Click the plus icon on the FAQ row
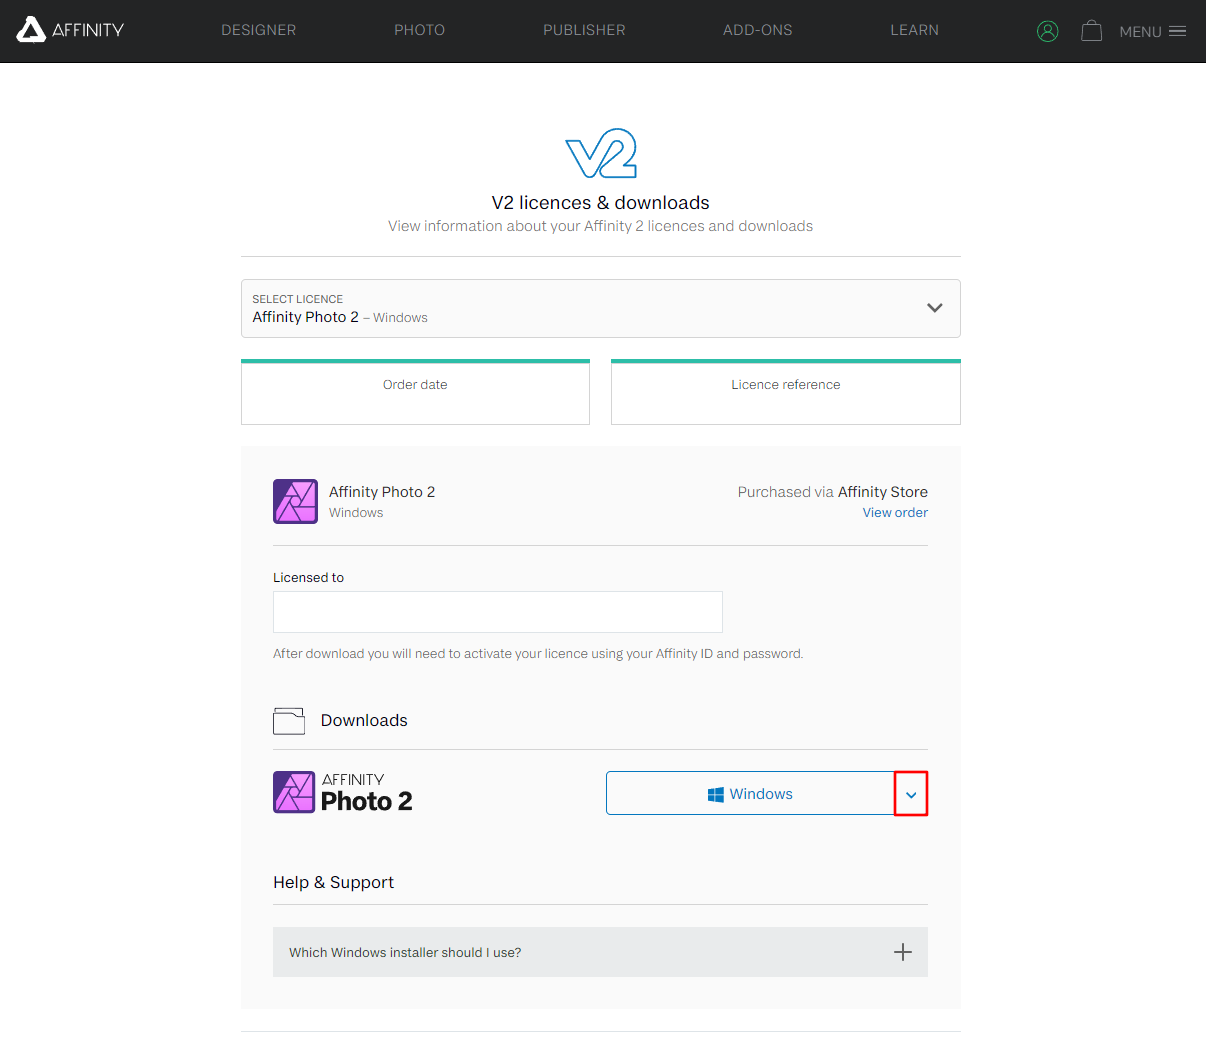This screenshot has width=1206, height=1049. point(902,952)
